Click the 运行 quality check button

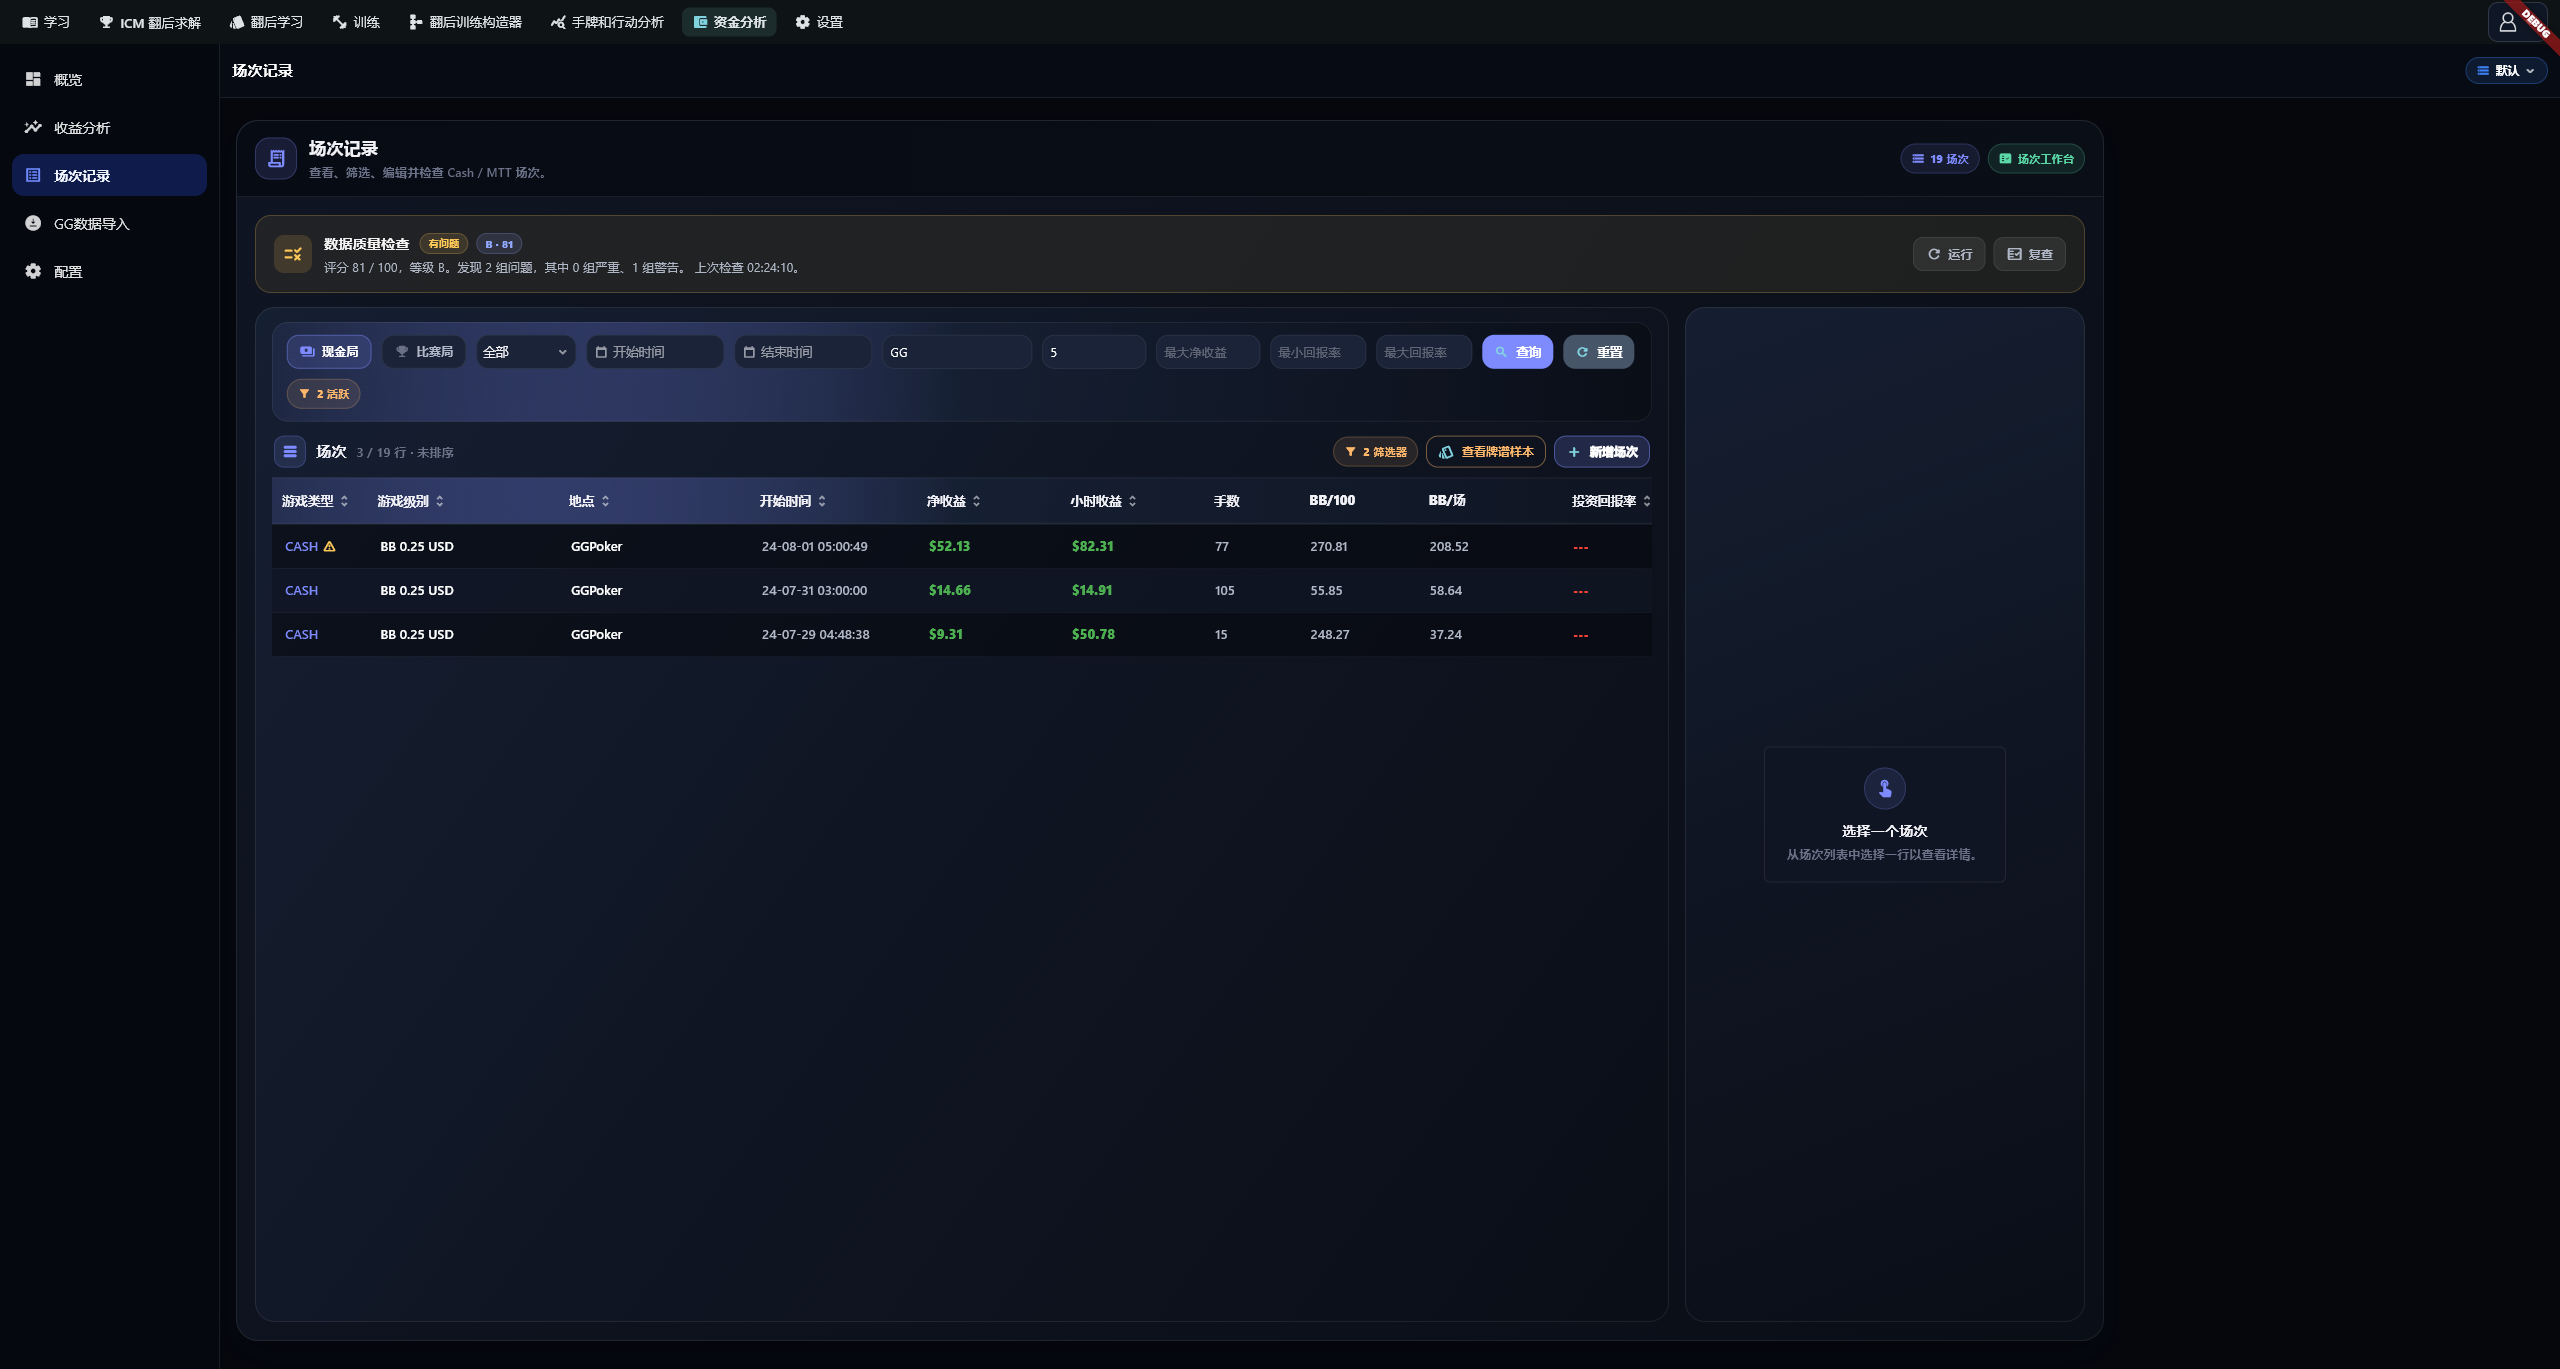[x=1949, y=254]
